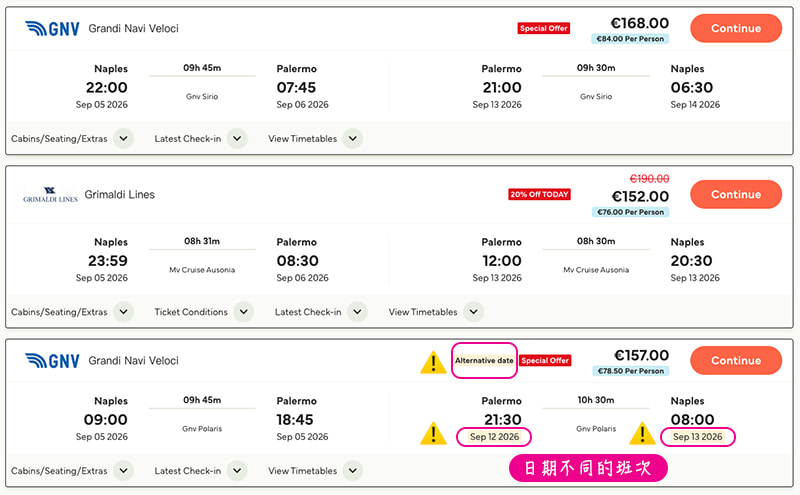Screen dimensions: 800x495
Task: Click the GNV logo in third result
Action: [x=49, y=360]
